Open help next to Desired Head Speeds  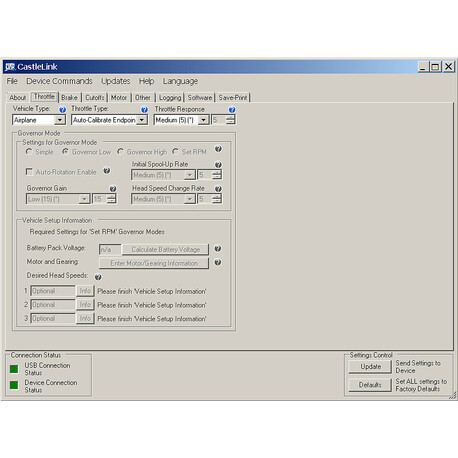click(x=98, y=277)
